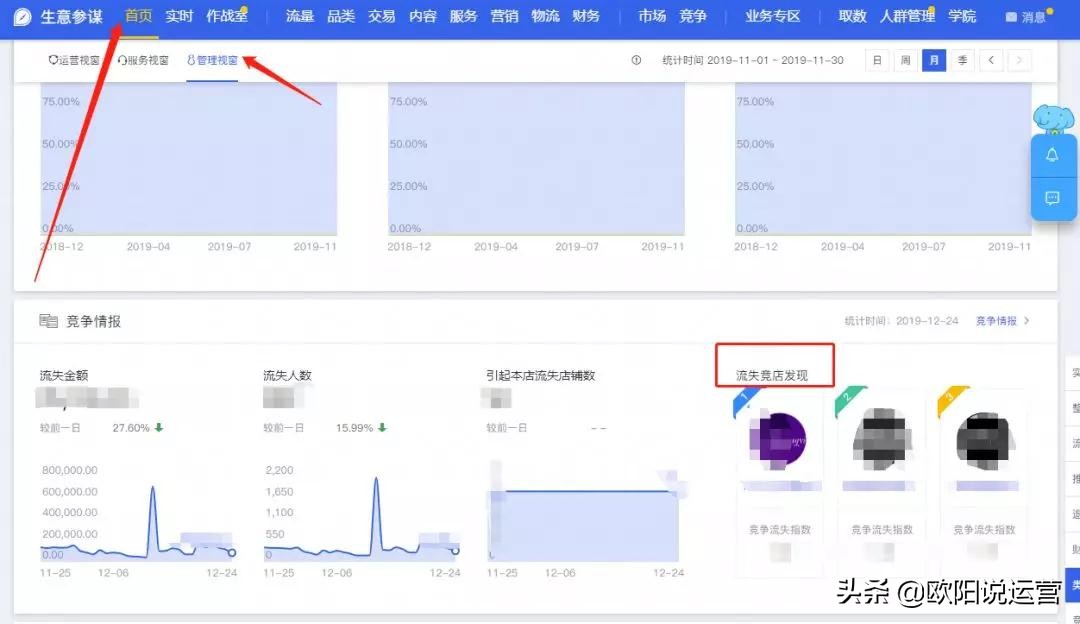
Task: Open the 市场 menu
Action: 652,16
